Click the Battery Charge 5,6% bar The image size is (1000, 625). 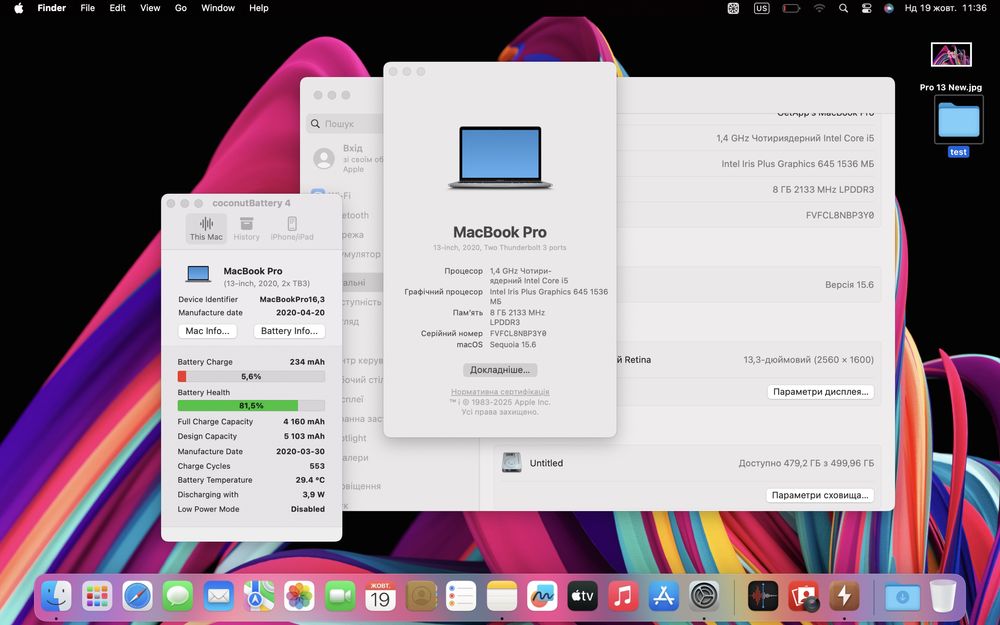[x=251, y=376]
